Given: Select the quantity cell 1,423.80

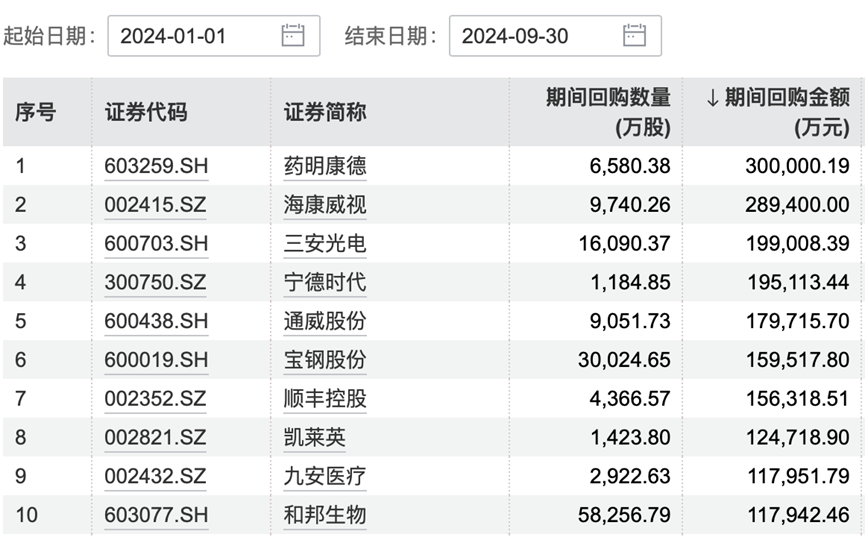Looking at the screenshot, I should tap(631, 438).
